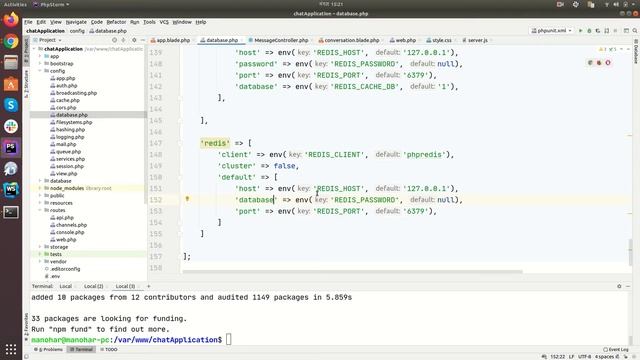The height and width of the screenshot is (360, 640).
Task: Click the LF line separator in status bar
Action: coord(571,356)
